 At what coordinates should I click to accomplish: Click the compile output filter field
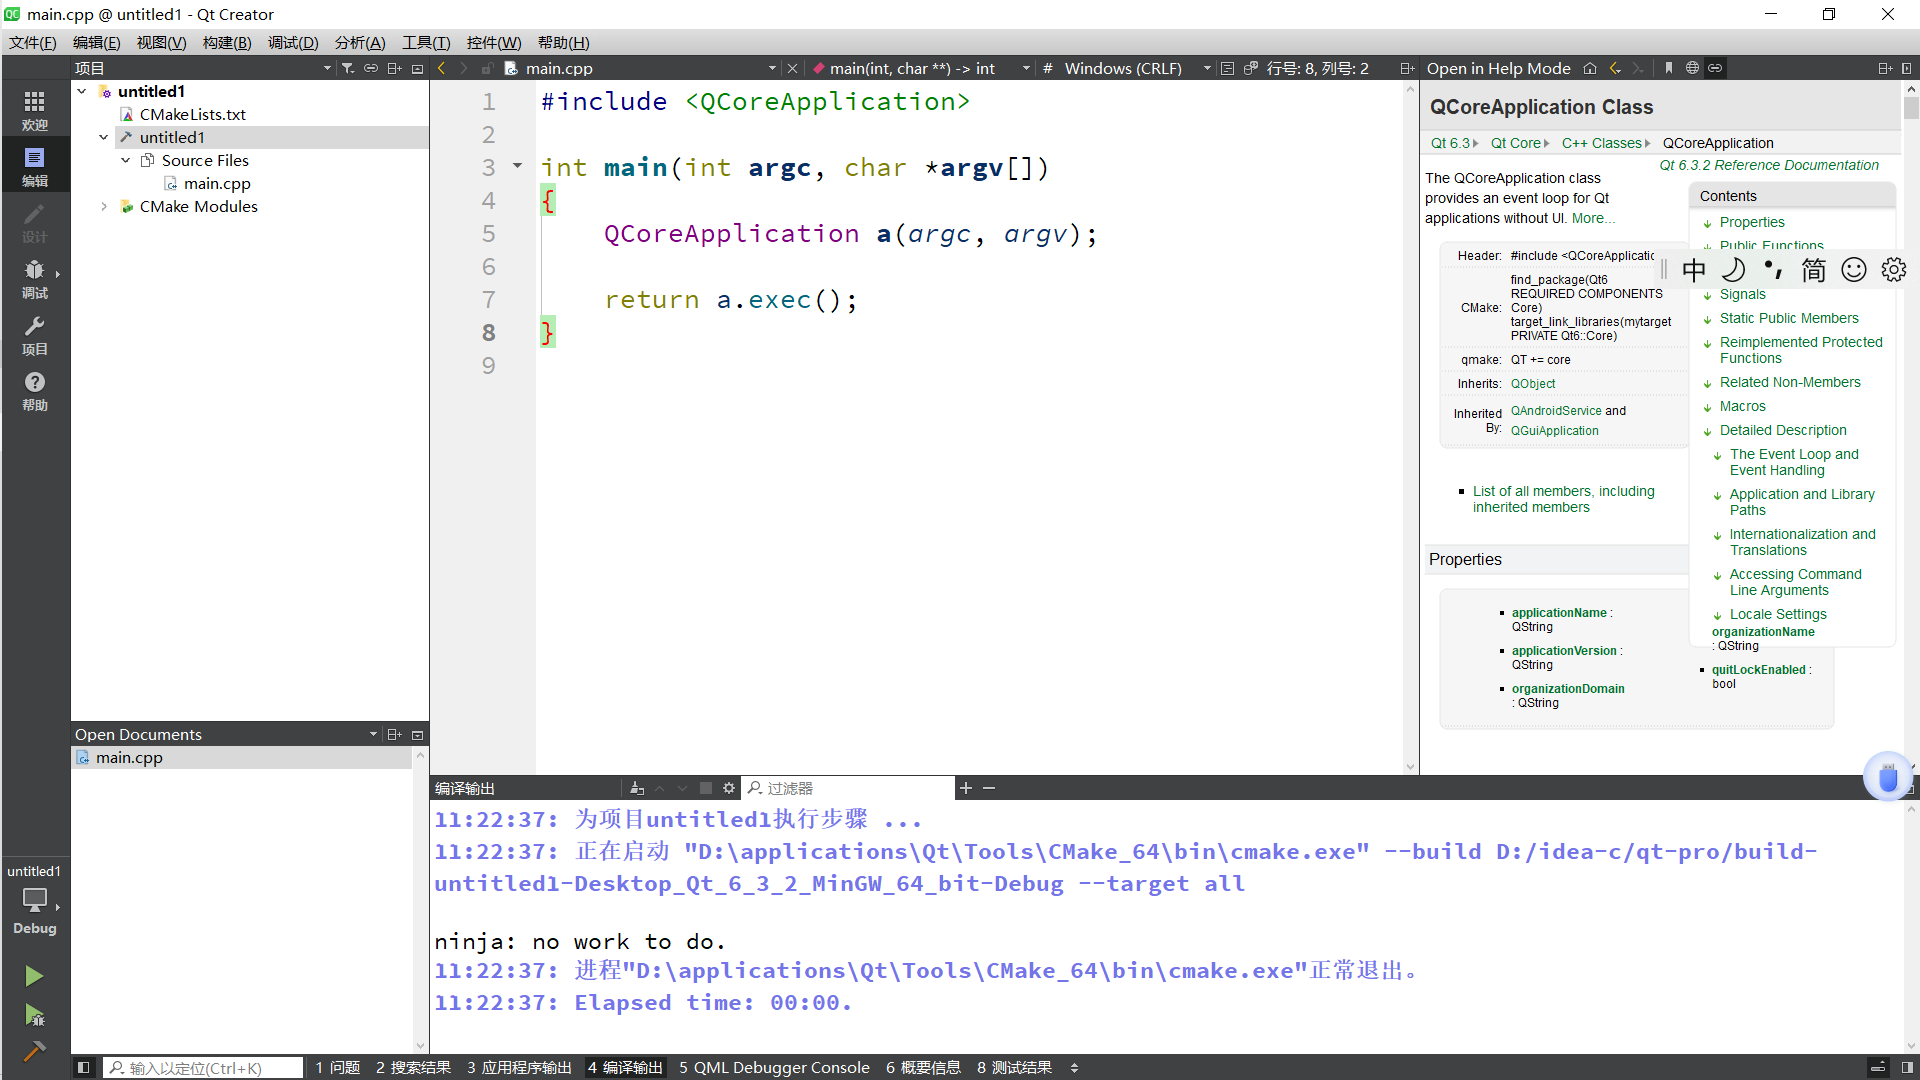[850, 788]
